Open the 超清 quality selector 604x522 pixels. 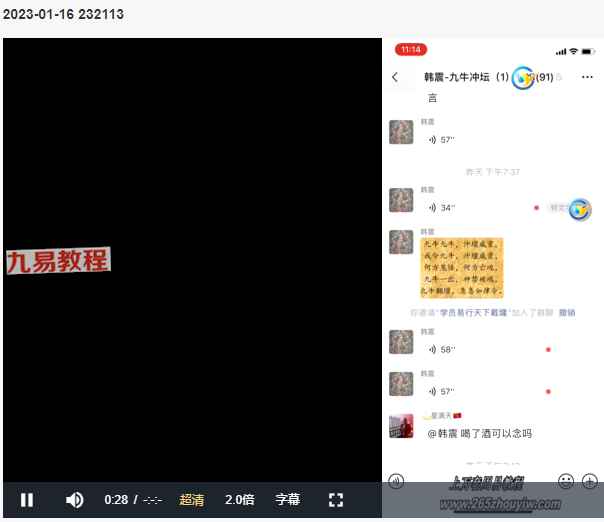point(191,500)
